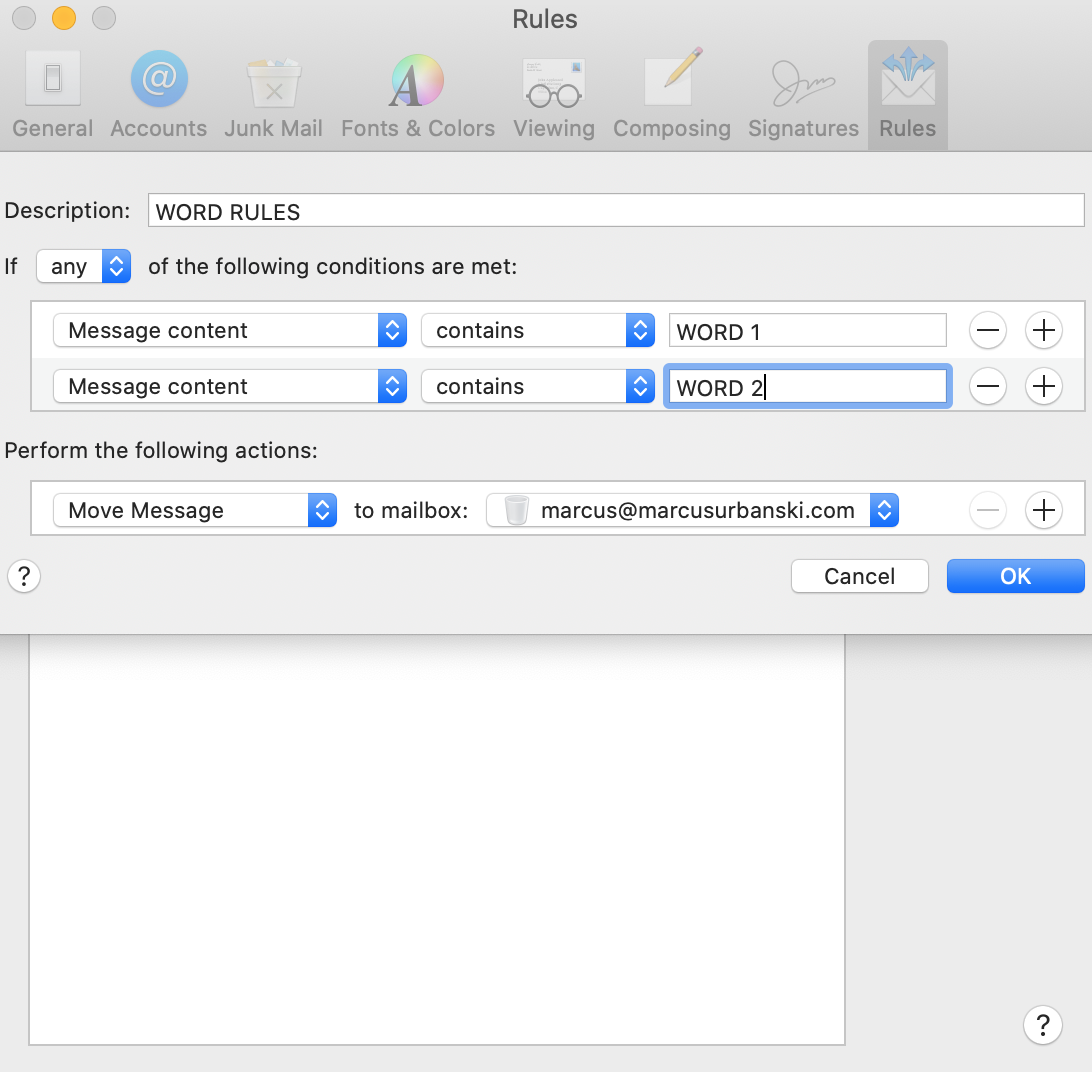Open second row's contains dropdown

[x=538, y=386]
